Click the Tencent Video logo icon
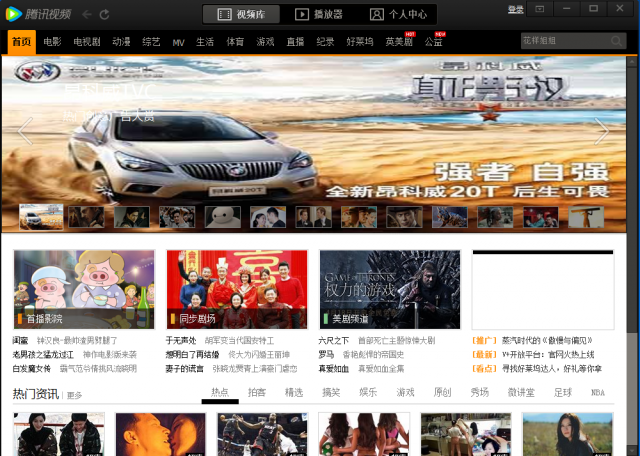 [x=13, y=14]
